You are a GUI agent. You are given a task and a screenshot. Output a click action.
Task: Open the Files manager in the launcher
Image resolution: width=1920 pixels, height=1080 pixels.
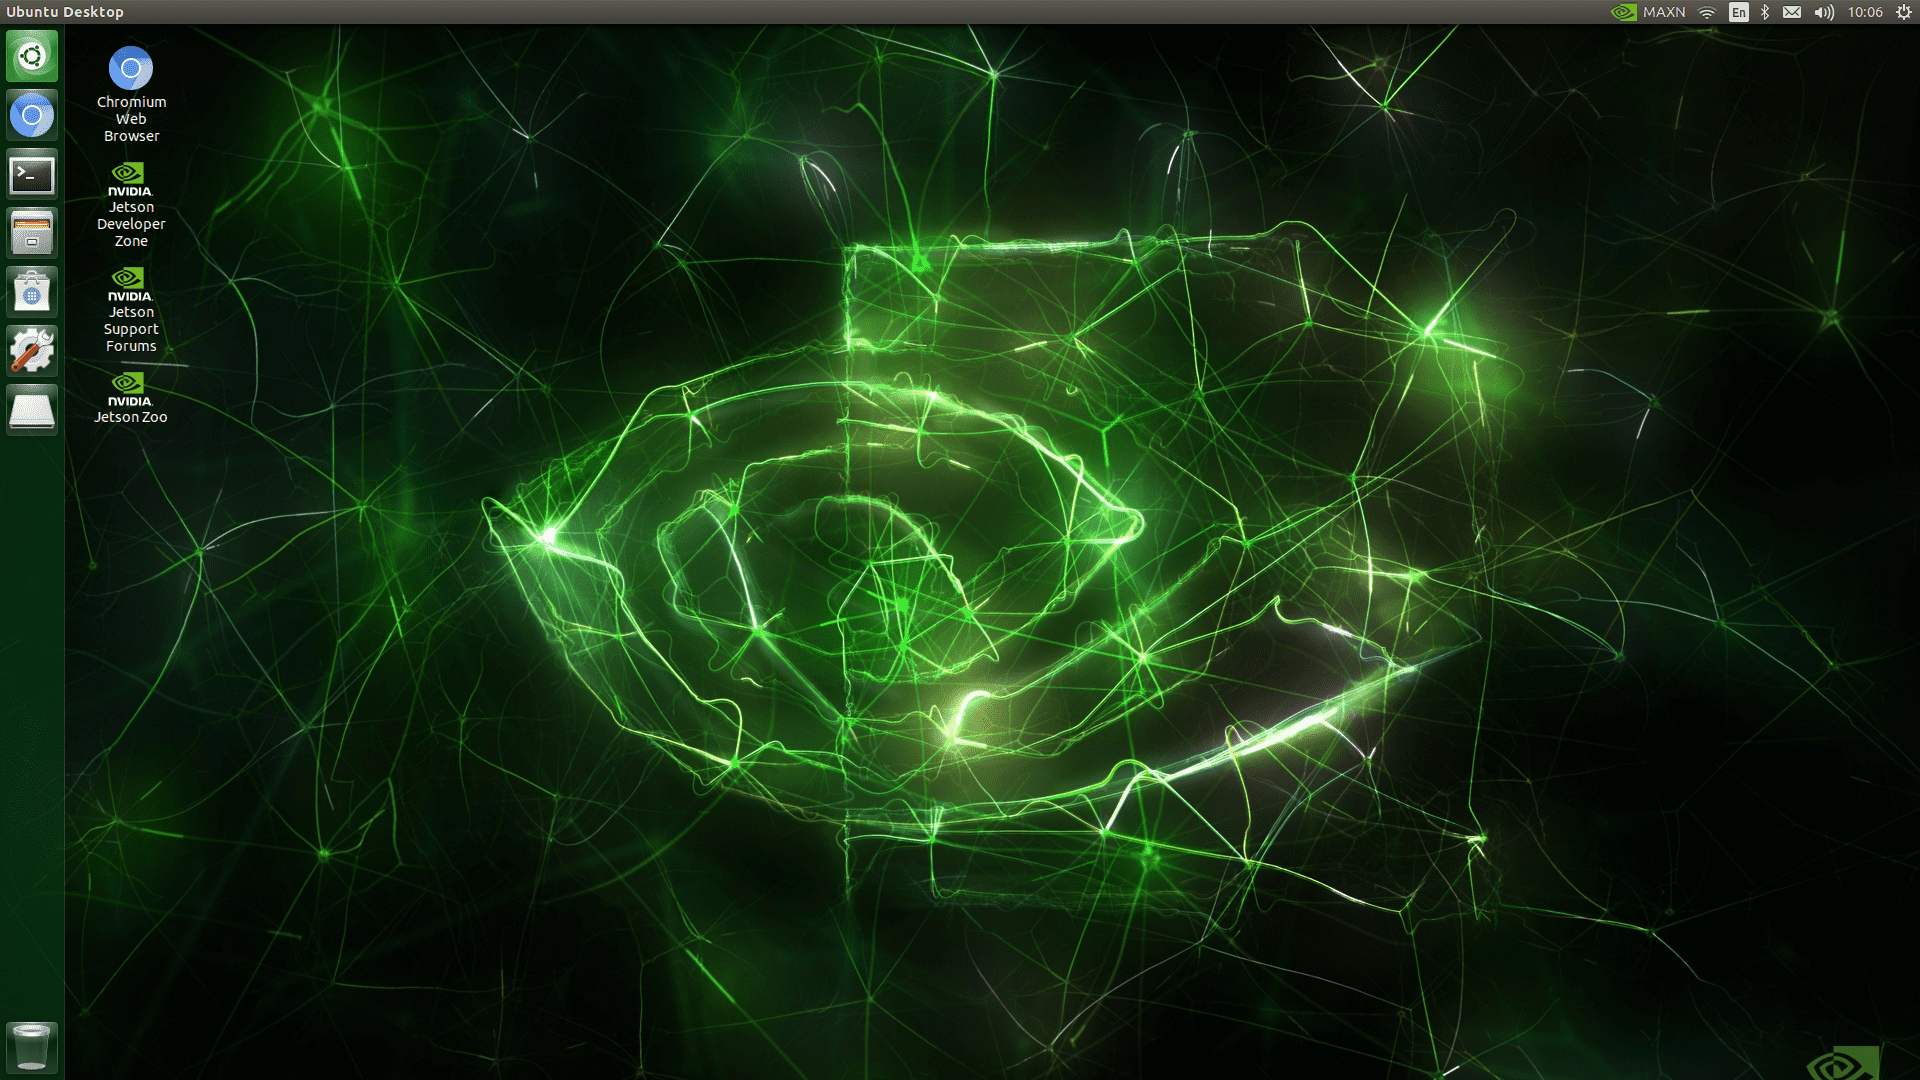(x=32, y=233)
